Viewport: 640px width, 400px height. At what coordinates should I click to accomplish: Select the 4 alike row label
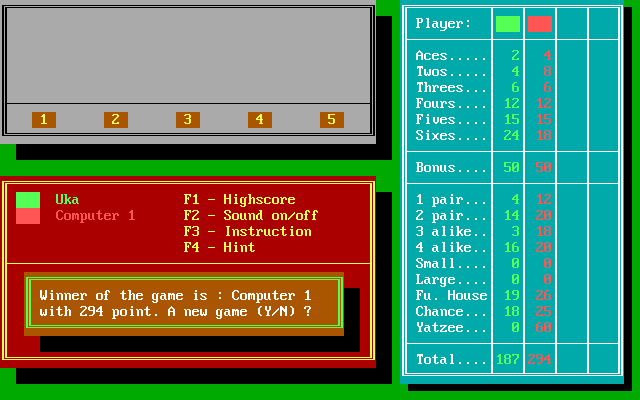451,247
